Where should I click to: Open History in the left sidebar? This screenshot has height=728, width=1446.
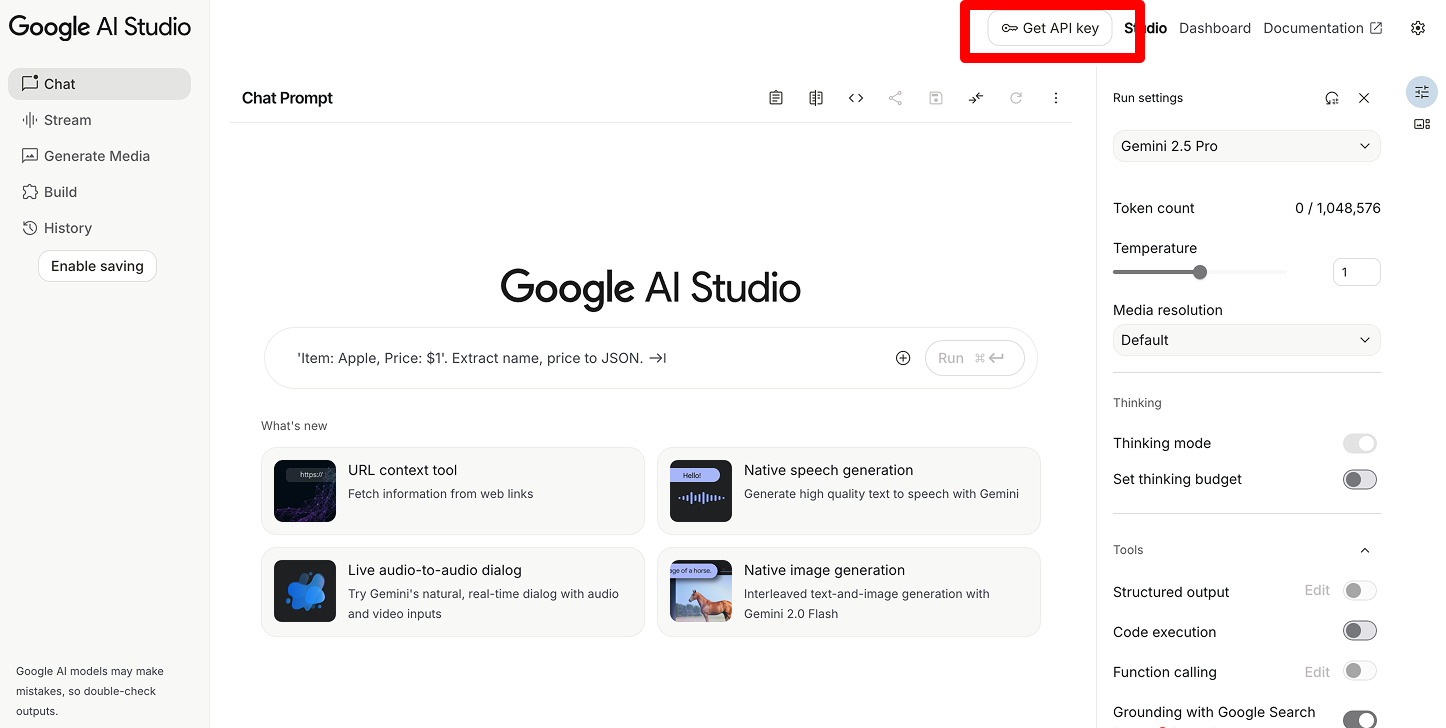coord(99,228)
